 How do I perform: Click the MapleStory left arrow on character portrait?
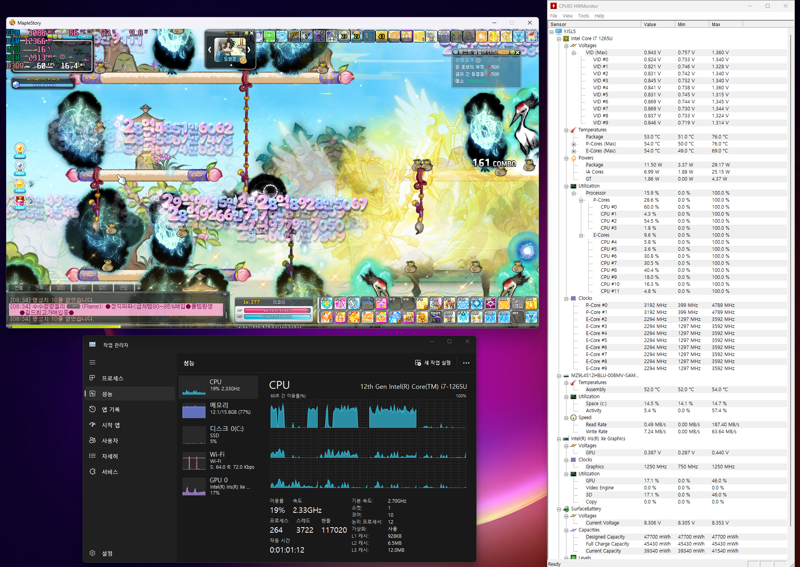pyautogui.click(x=210, y=50)
